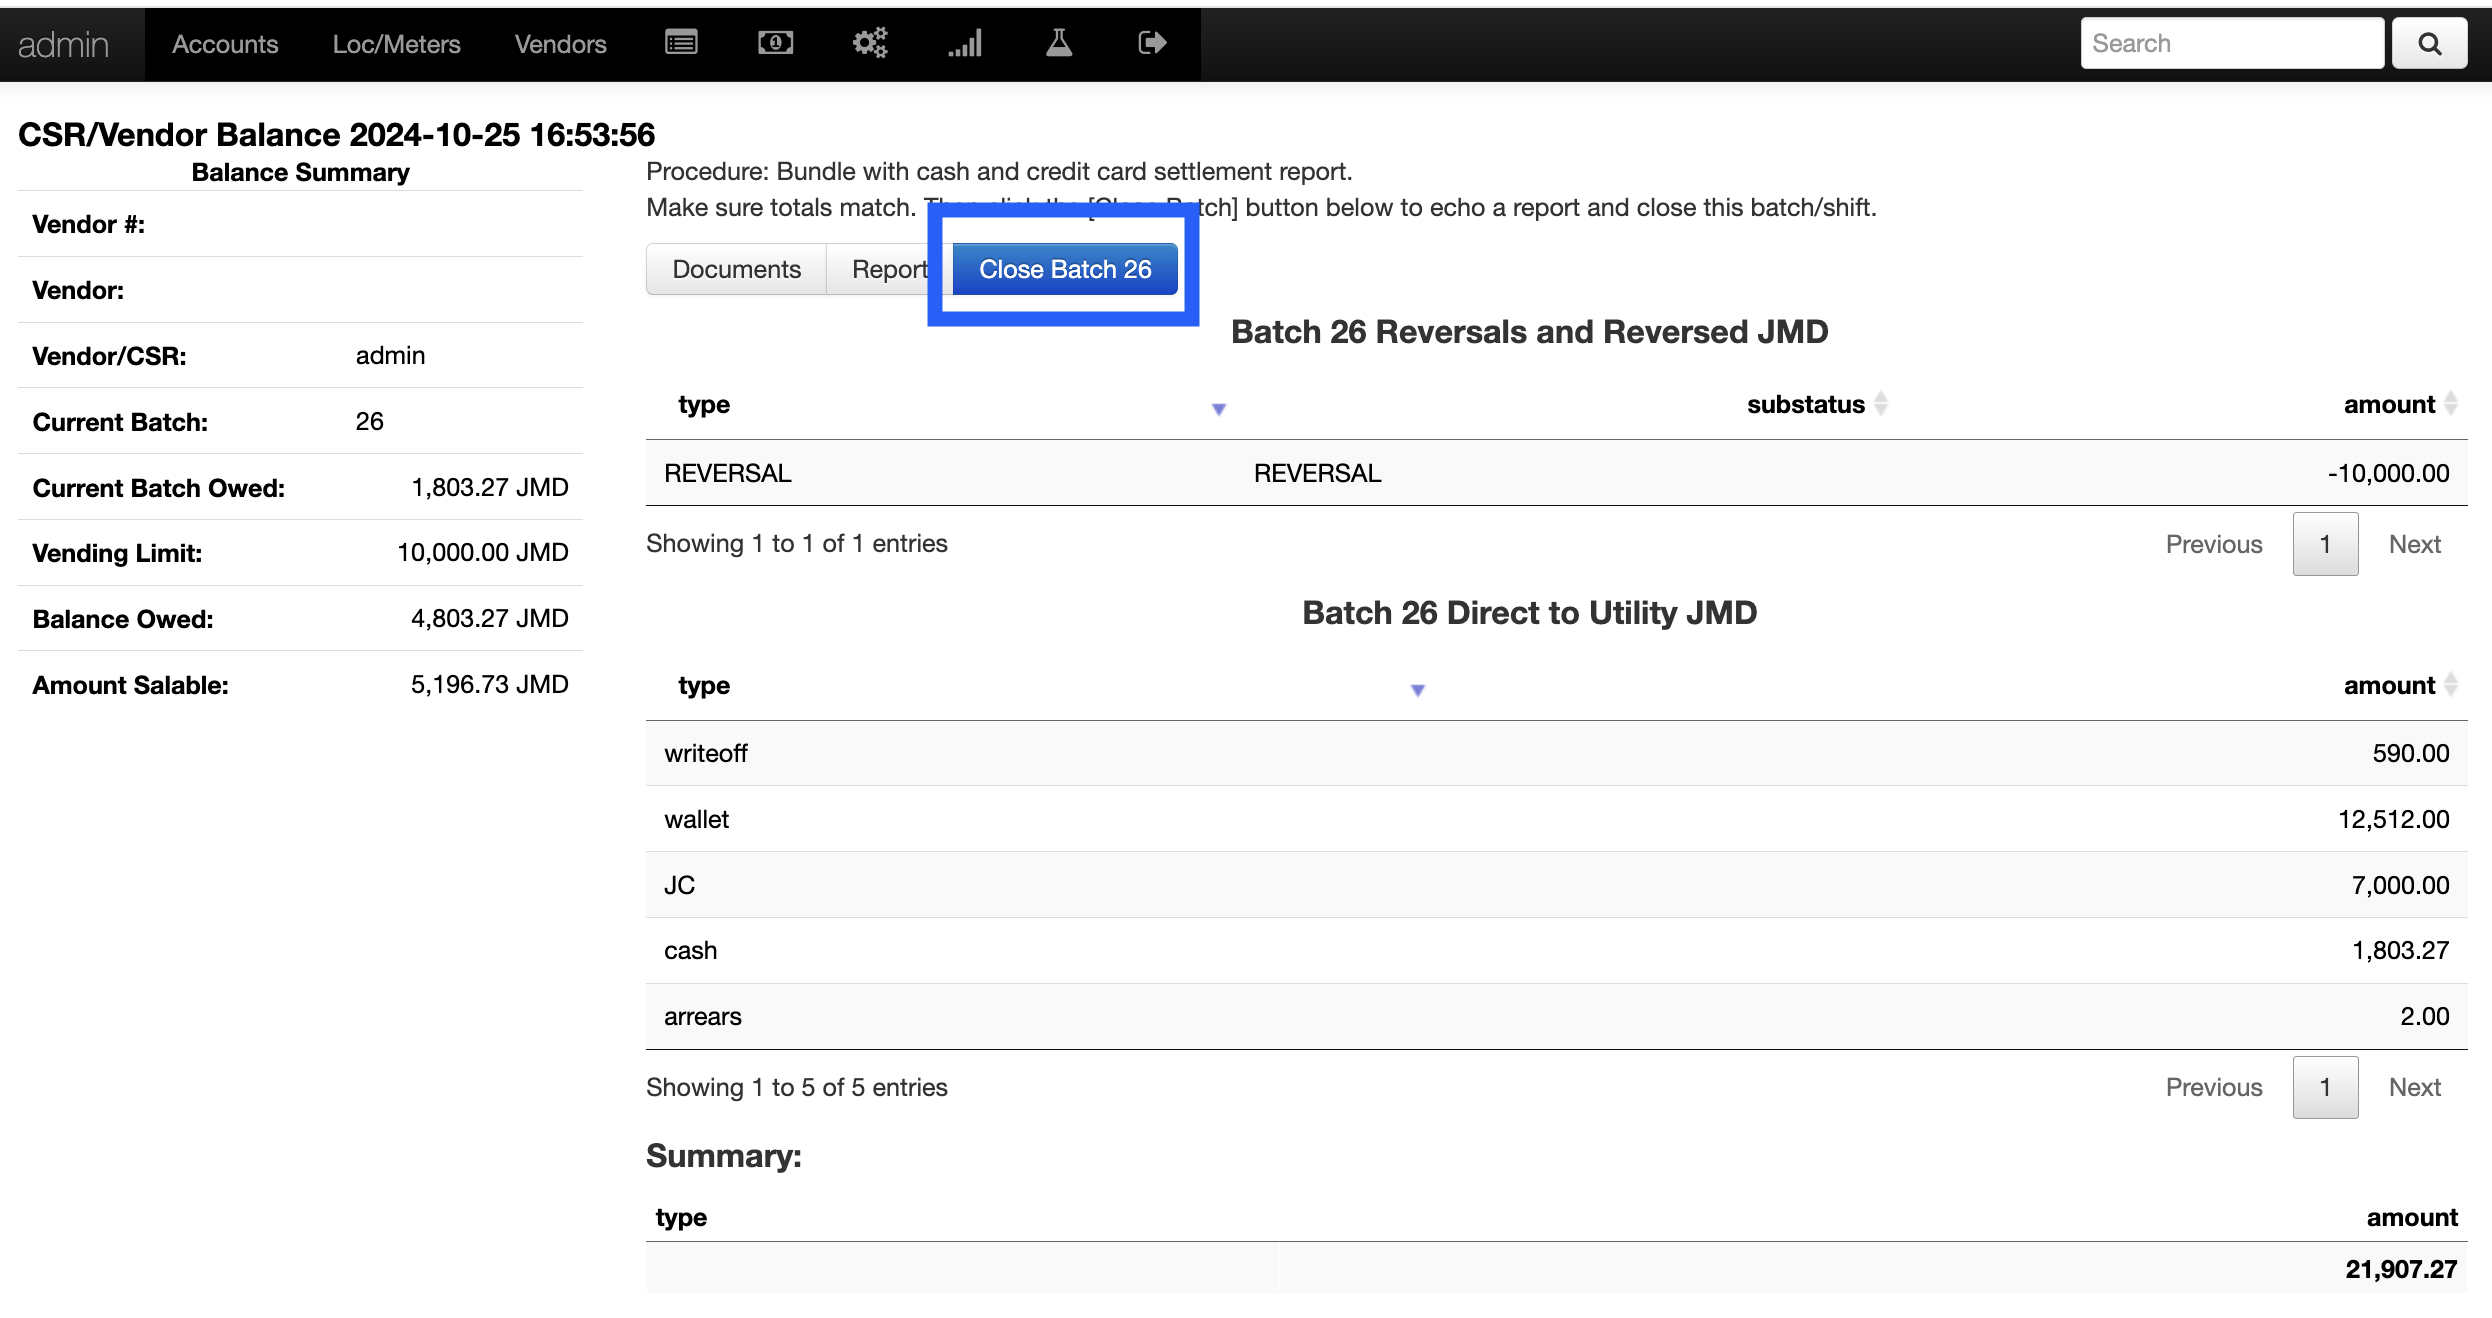Focus the Search input field
Viewport: 2492px width, 1318px height.
pyautogui.click(x=2231, y=44)
